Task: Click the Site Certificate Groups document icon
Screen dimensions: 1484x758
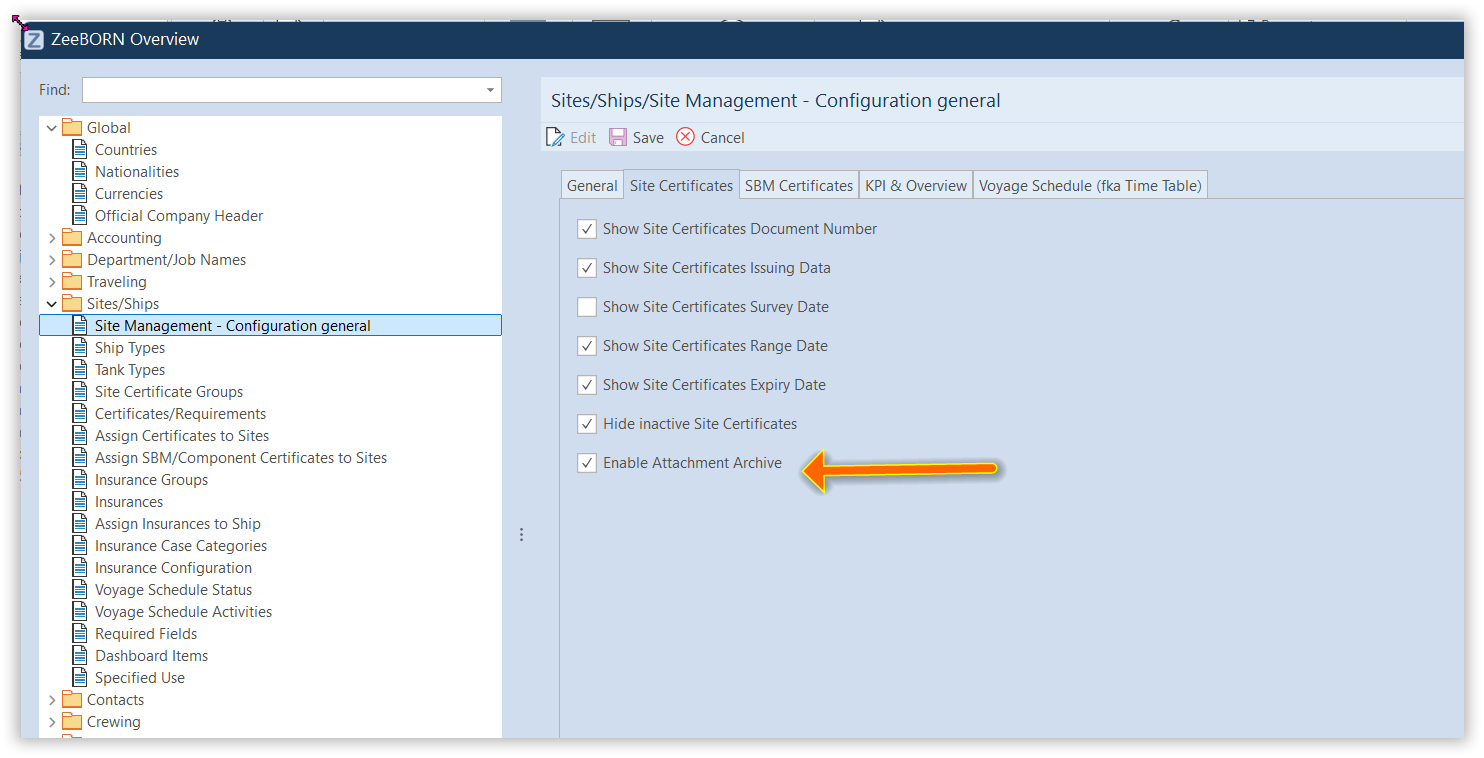Action: pyautogui.click(x=80, y=392)
